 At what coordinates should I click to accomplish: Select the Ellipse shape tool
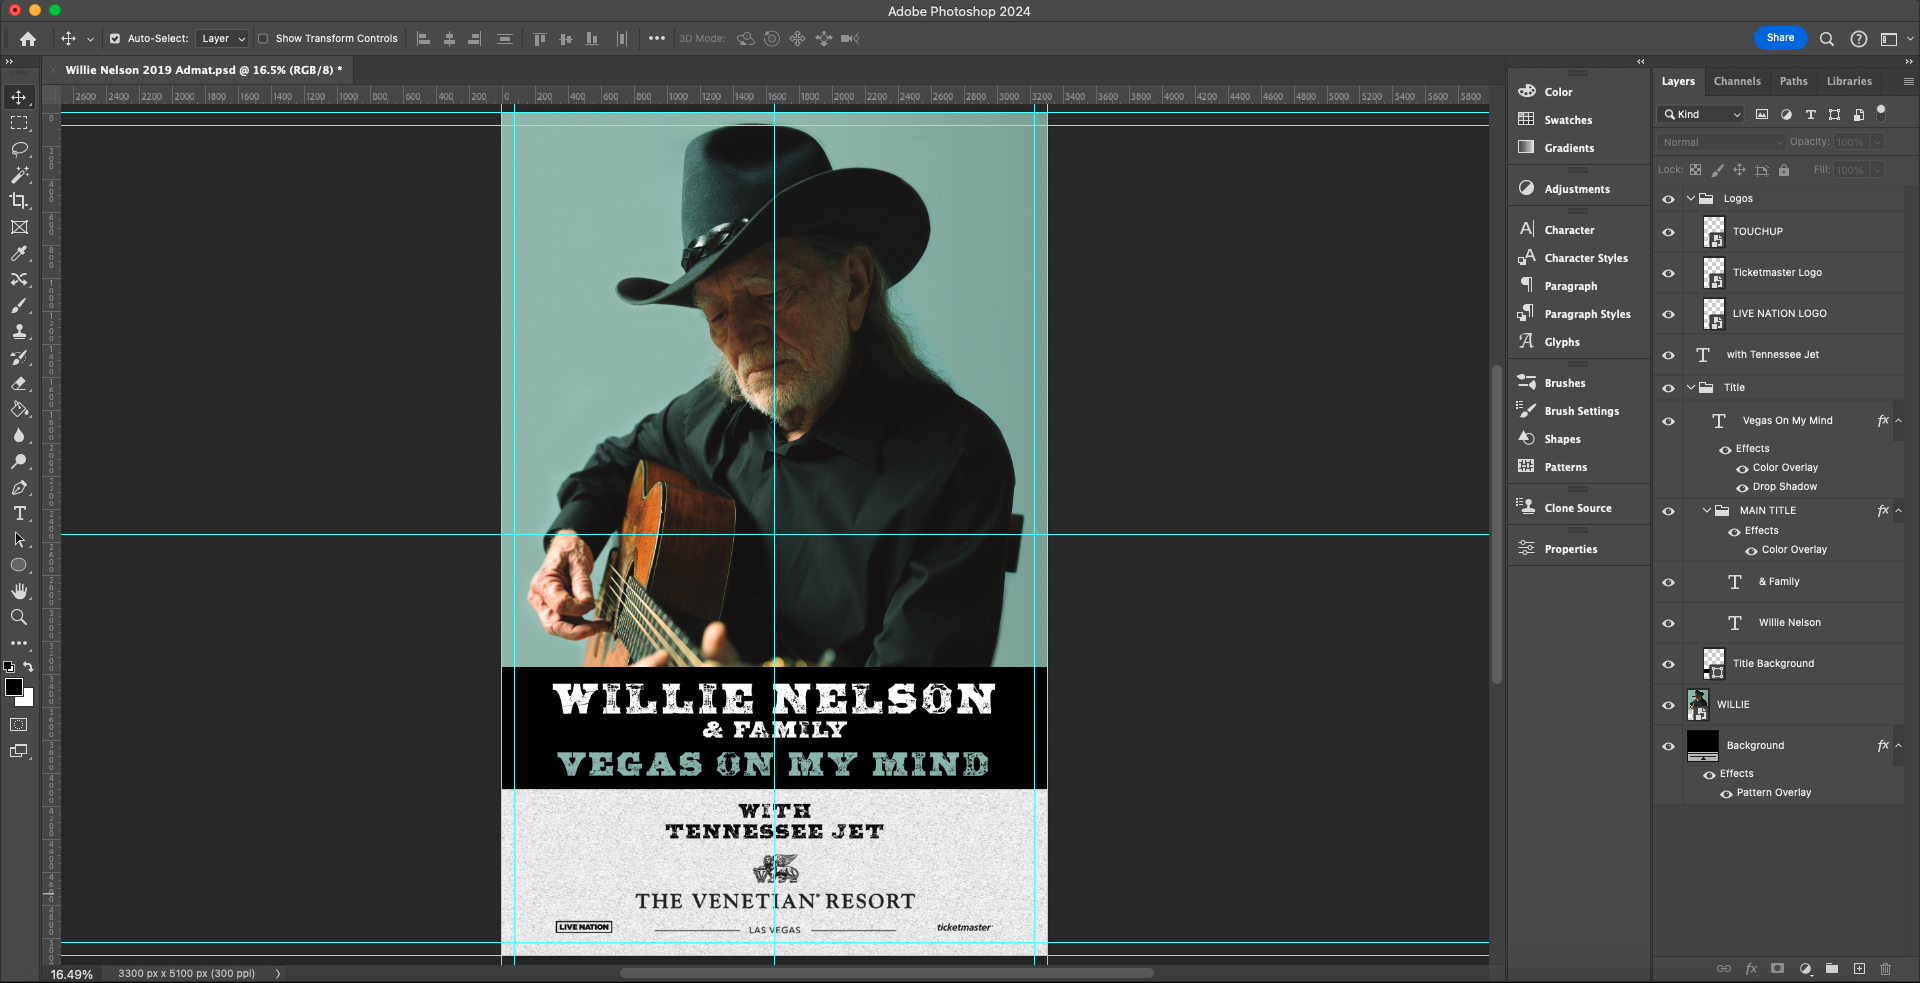[x=19, y=565]
